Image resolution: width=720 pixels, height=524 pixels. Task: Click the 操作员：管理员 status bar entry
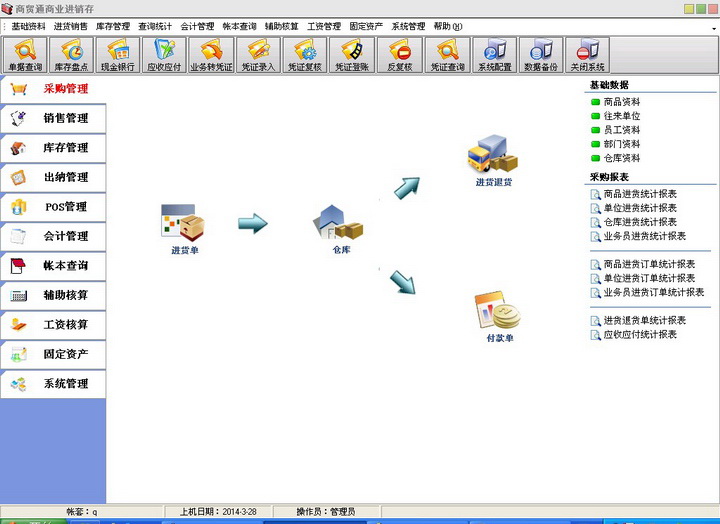[x=326, y=512]
